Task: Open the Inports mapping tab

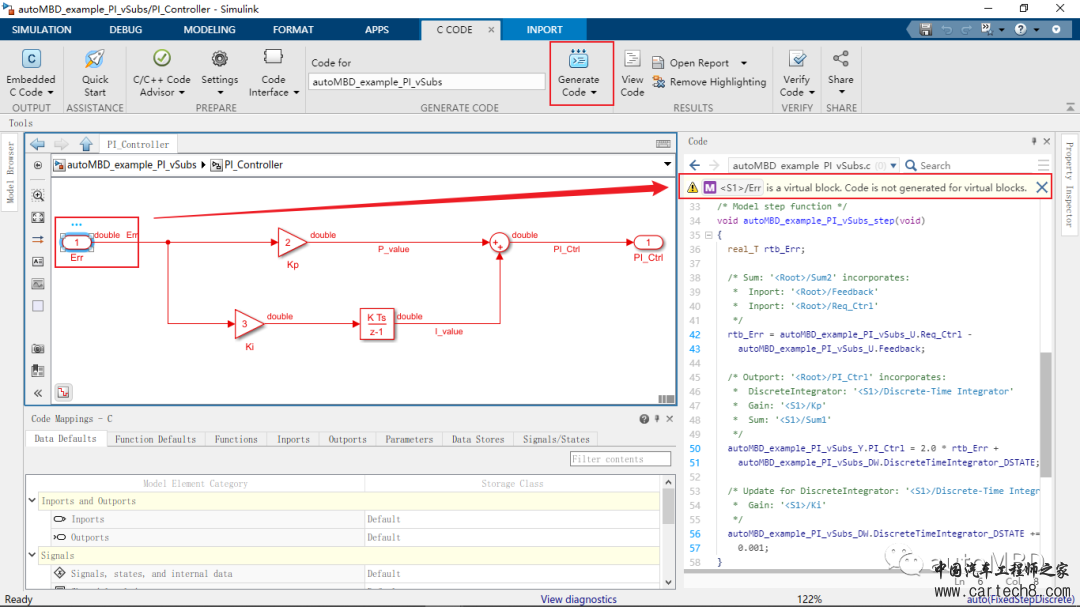Action: click(x=293, y=439)
